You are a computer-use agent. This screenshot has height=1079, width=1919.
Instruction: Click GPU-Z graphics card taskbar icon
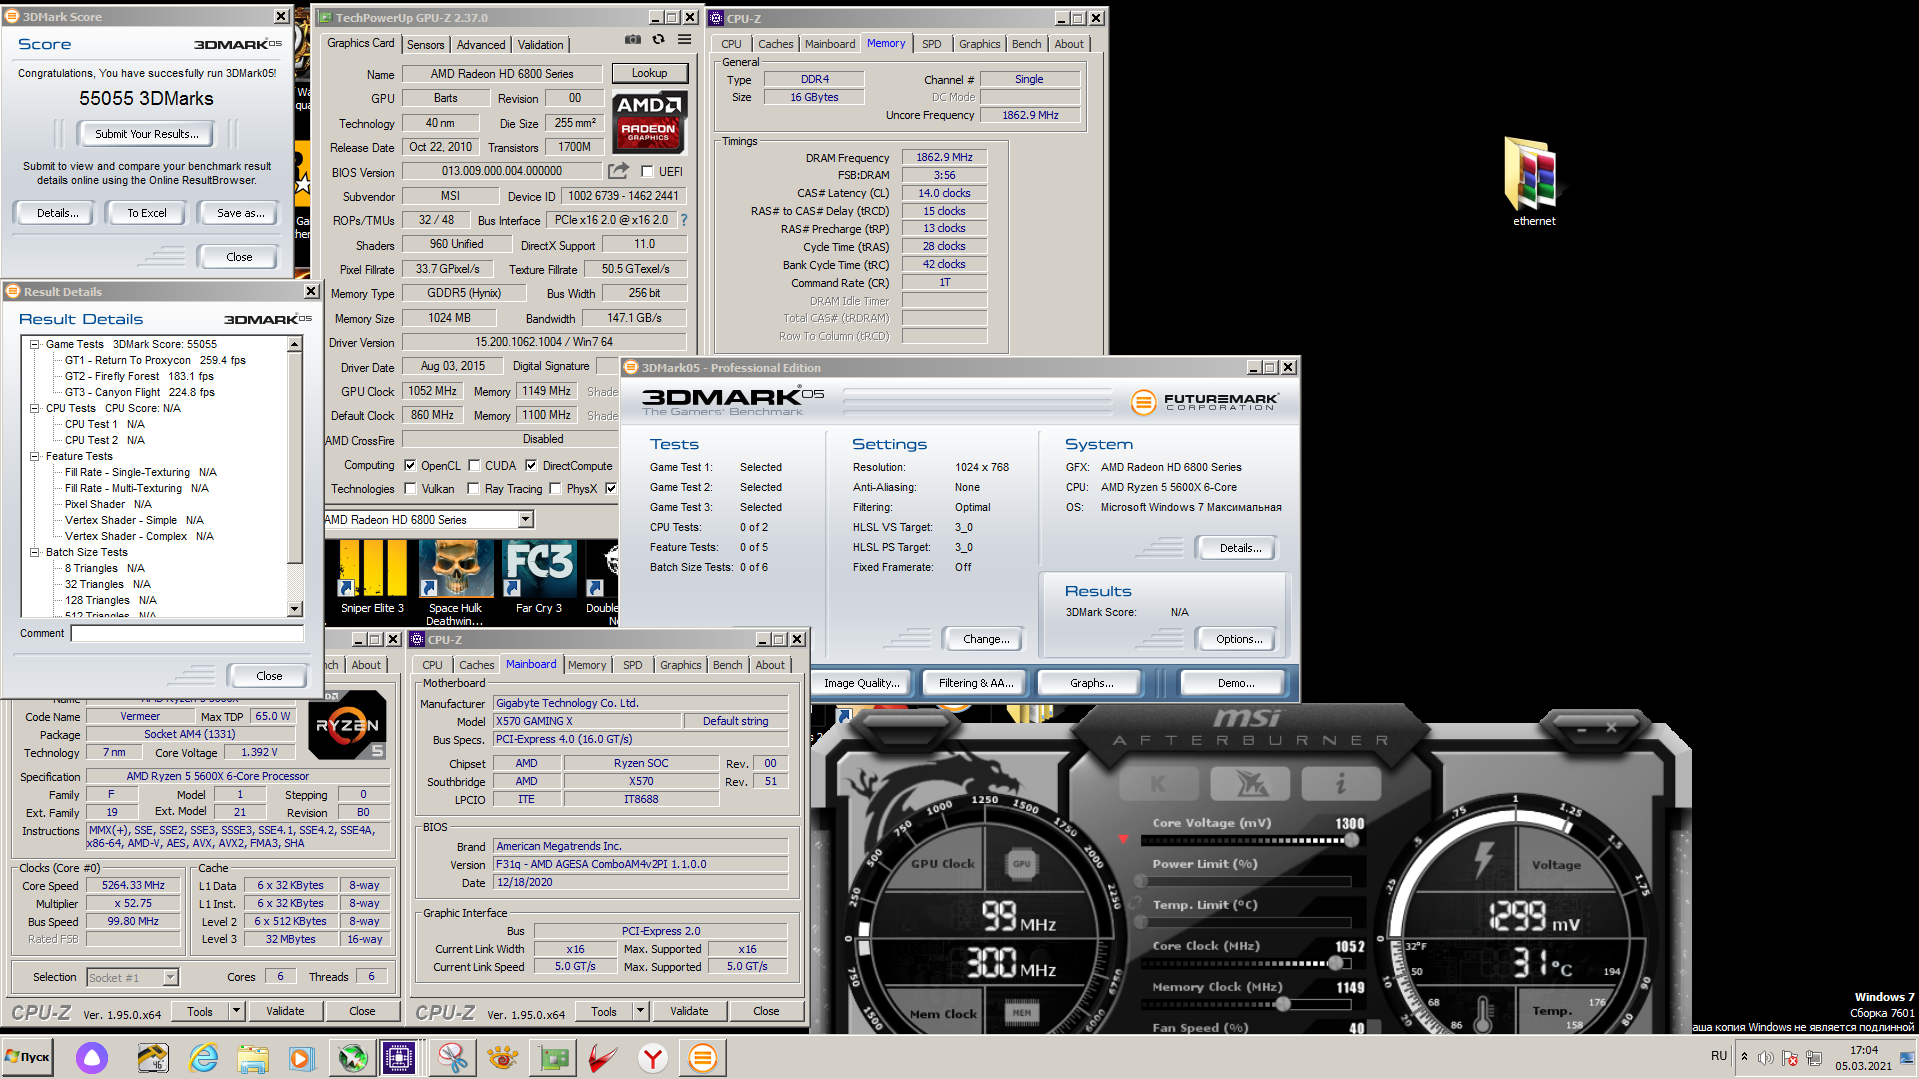(553, 1057)
